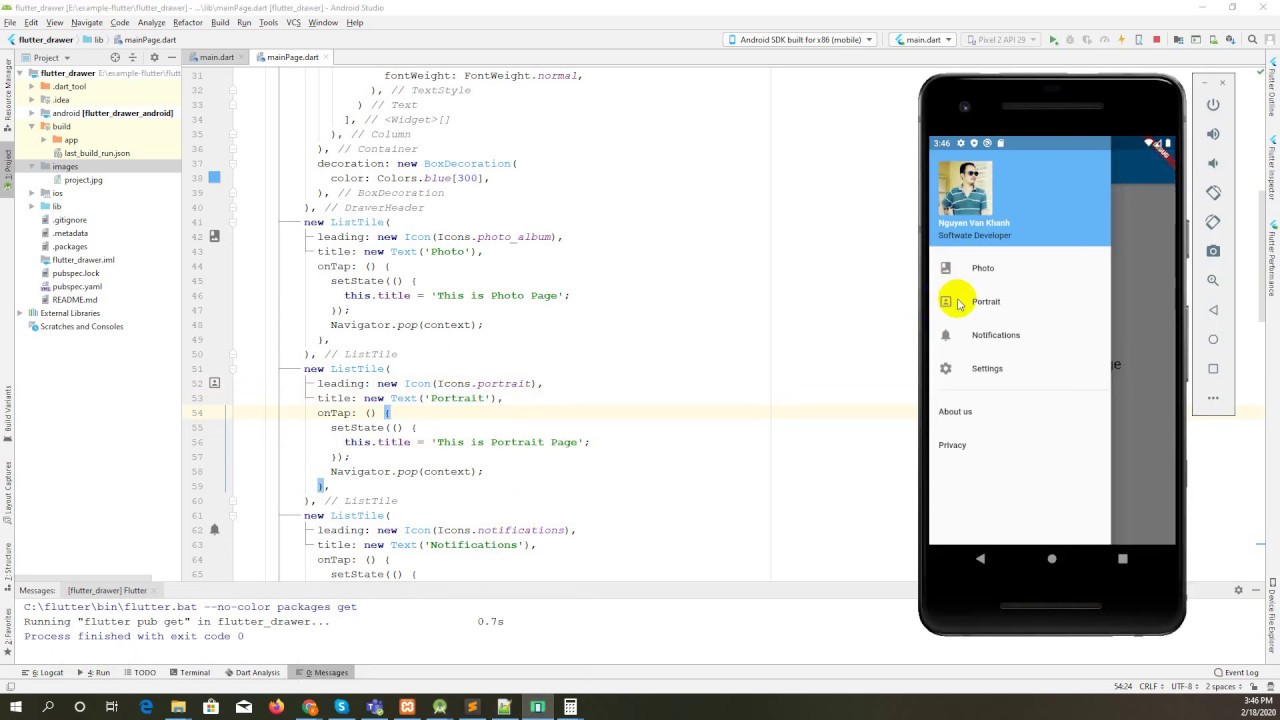Screen dimensions: 1280x720
Task: Tap About us in the drawer
Action: pyautogui.click(x=1020, y=412)
